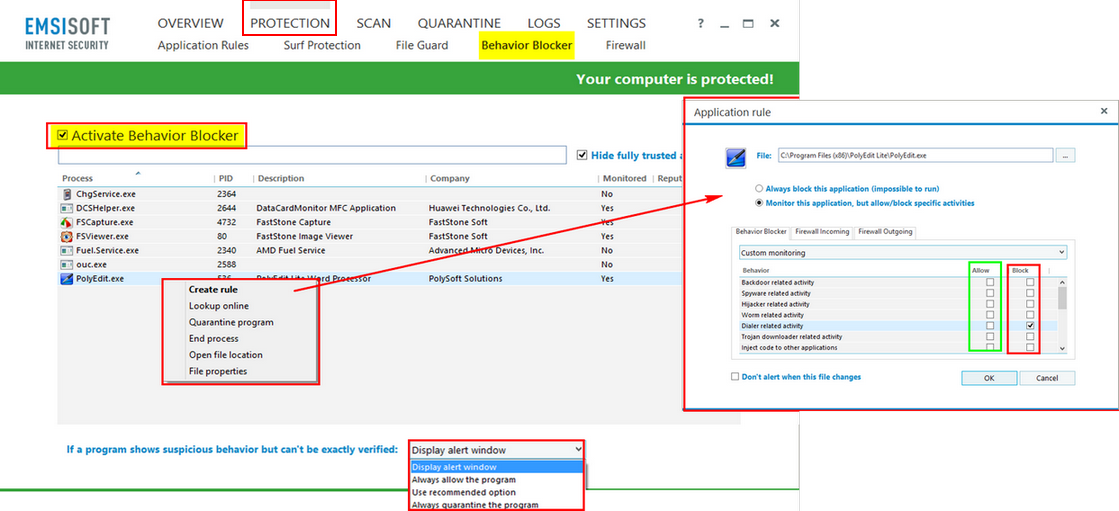Click the ChgService.exe process icon
Viewport: 1119px width, 511px height.
tap(66, 193)
